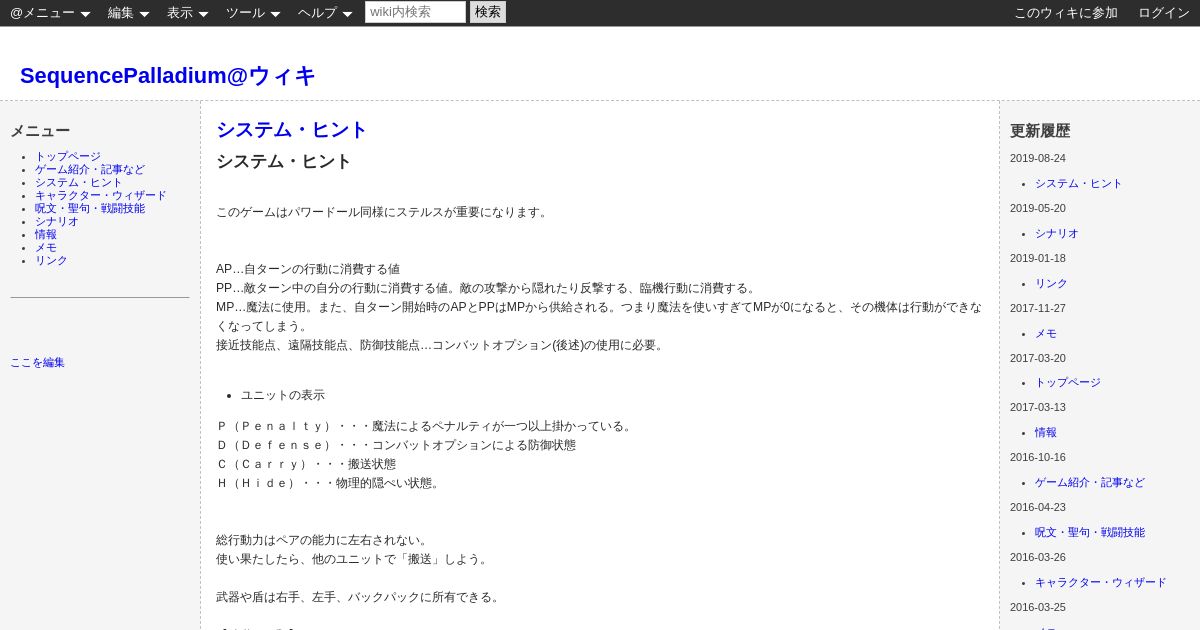The width and height of the screenshot is (1200, 630).
Task: Open キャラクター・ウィザード in left menu
Action: pos(101,196)
